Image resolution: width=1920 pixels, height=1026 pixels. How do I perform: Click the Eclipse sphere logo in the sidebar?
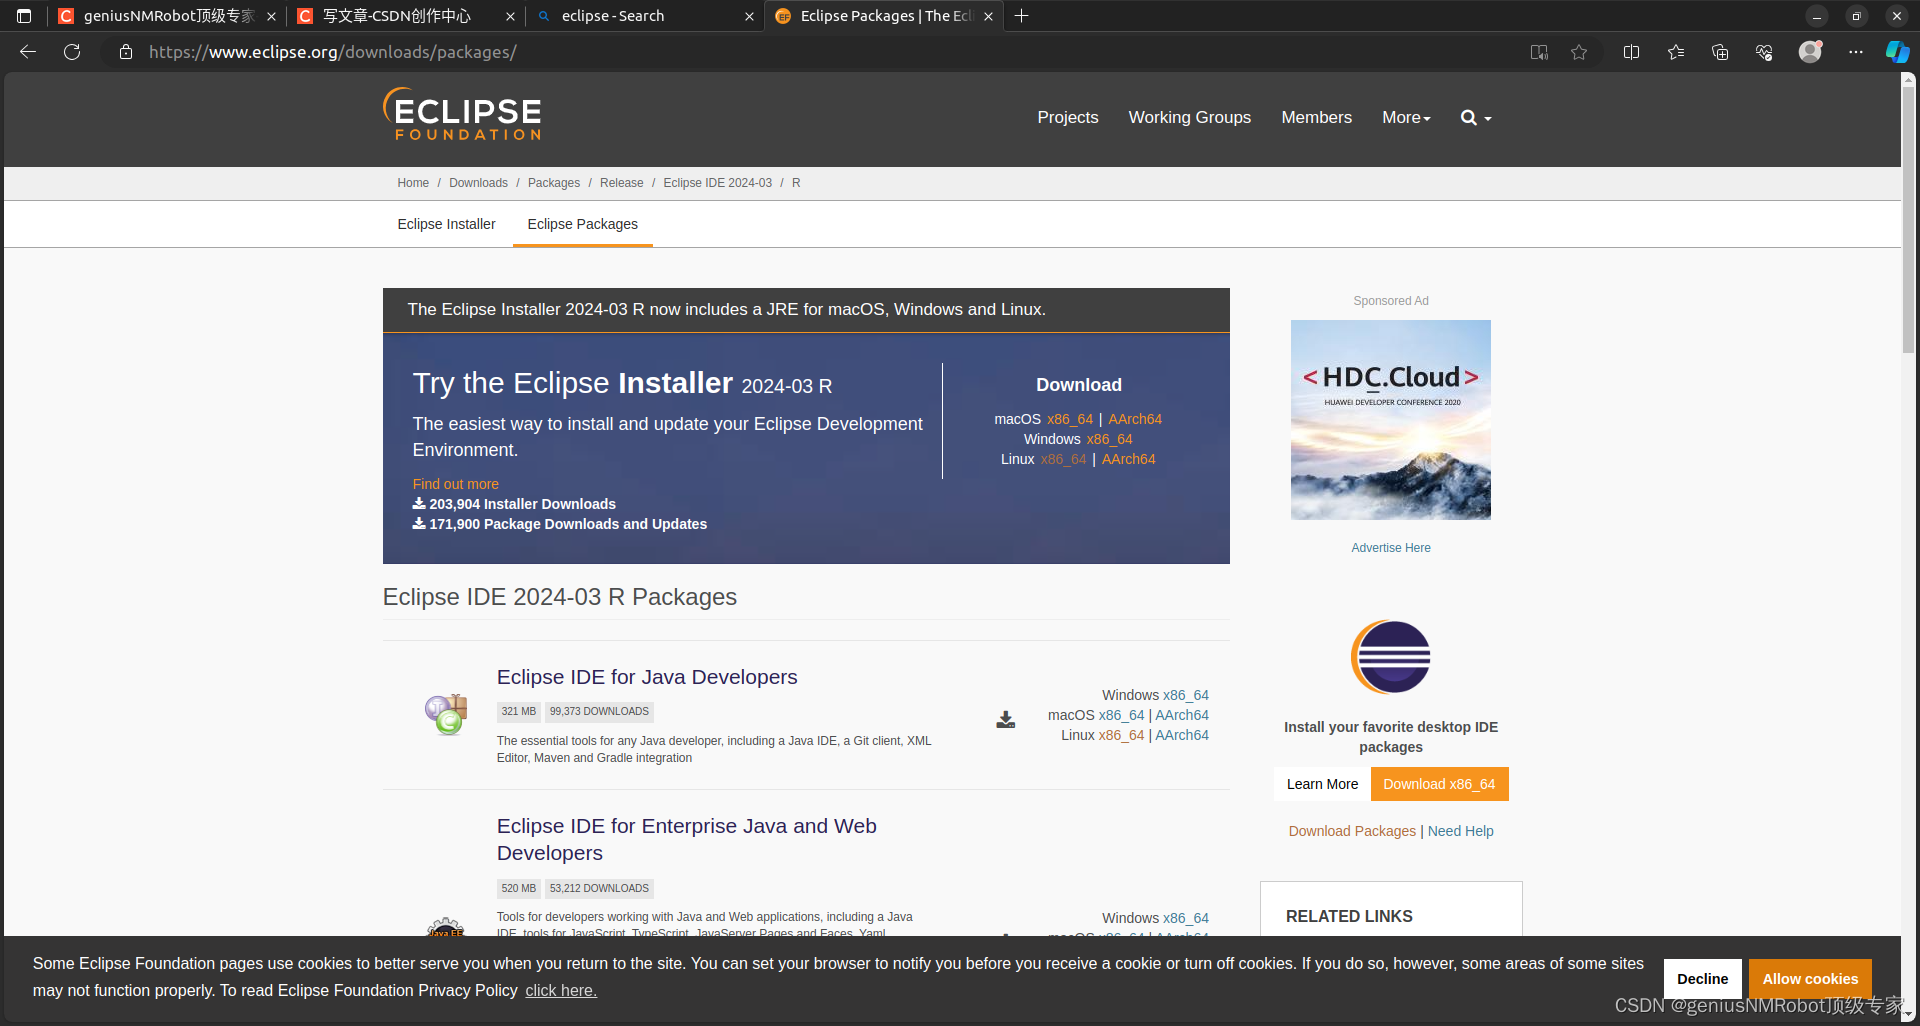point(1390,656)
